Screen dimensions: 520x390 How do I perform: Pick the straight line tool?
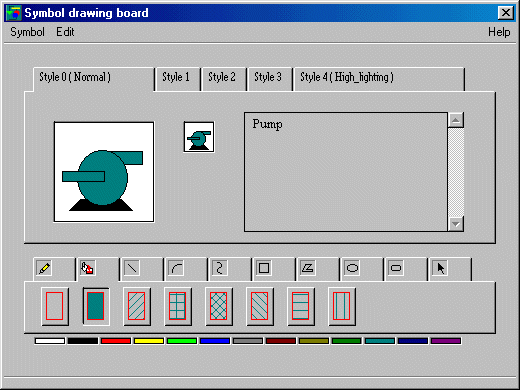point(132,268)
